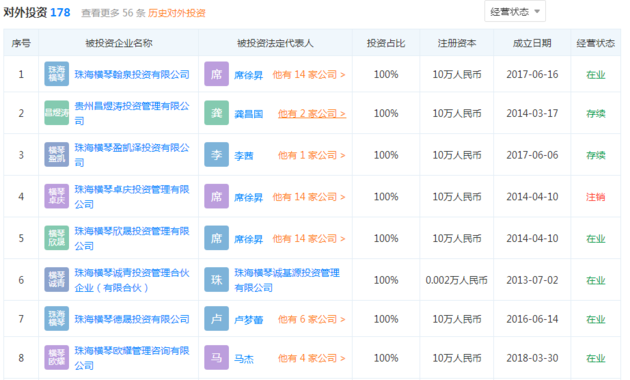Open legal representative 卢梦蕾 profile
The image size is (630, 380).
(249, 320)
